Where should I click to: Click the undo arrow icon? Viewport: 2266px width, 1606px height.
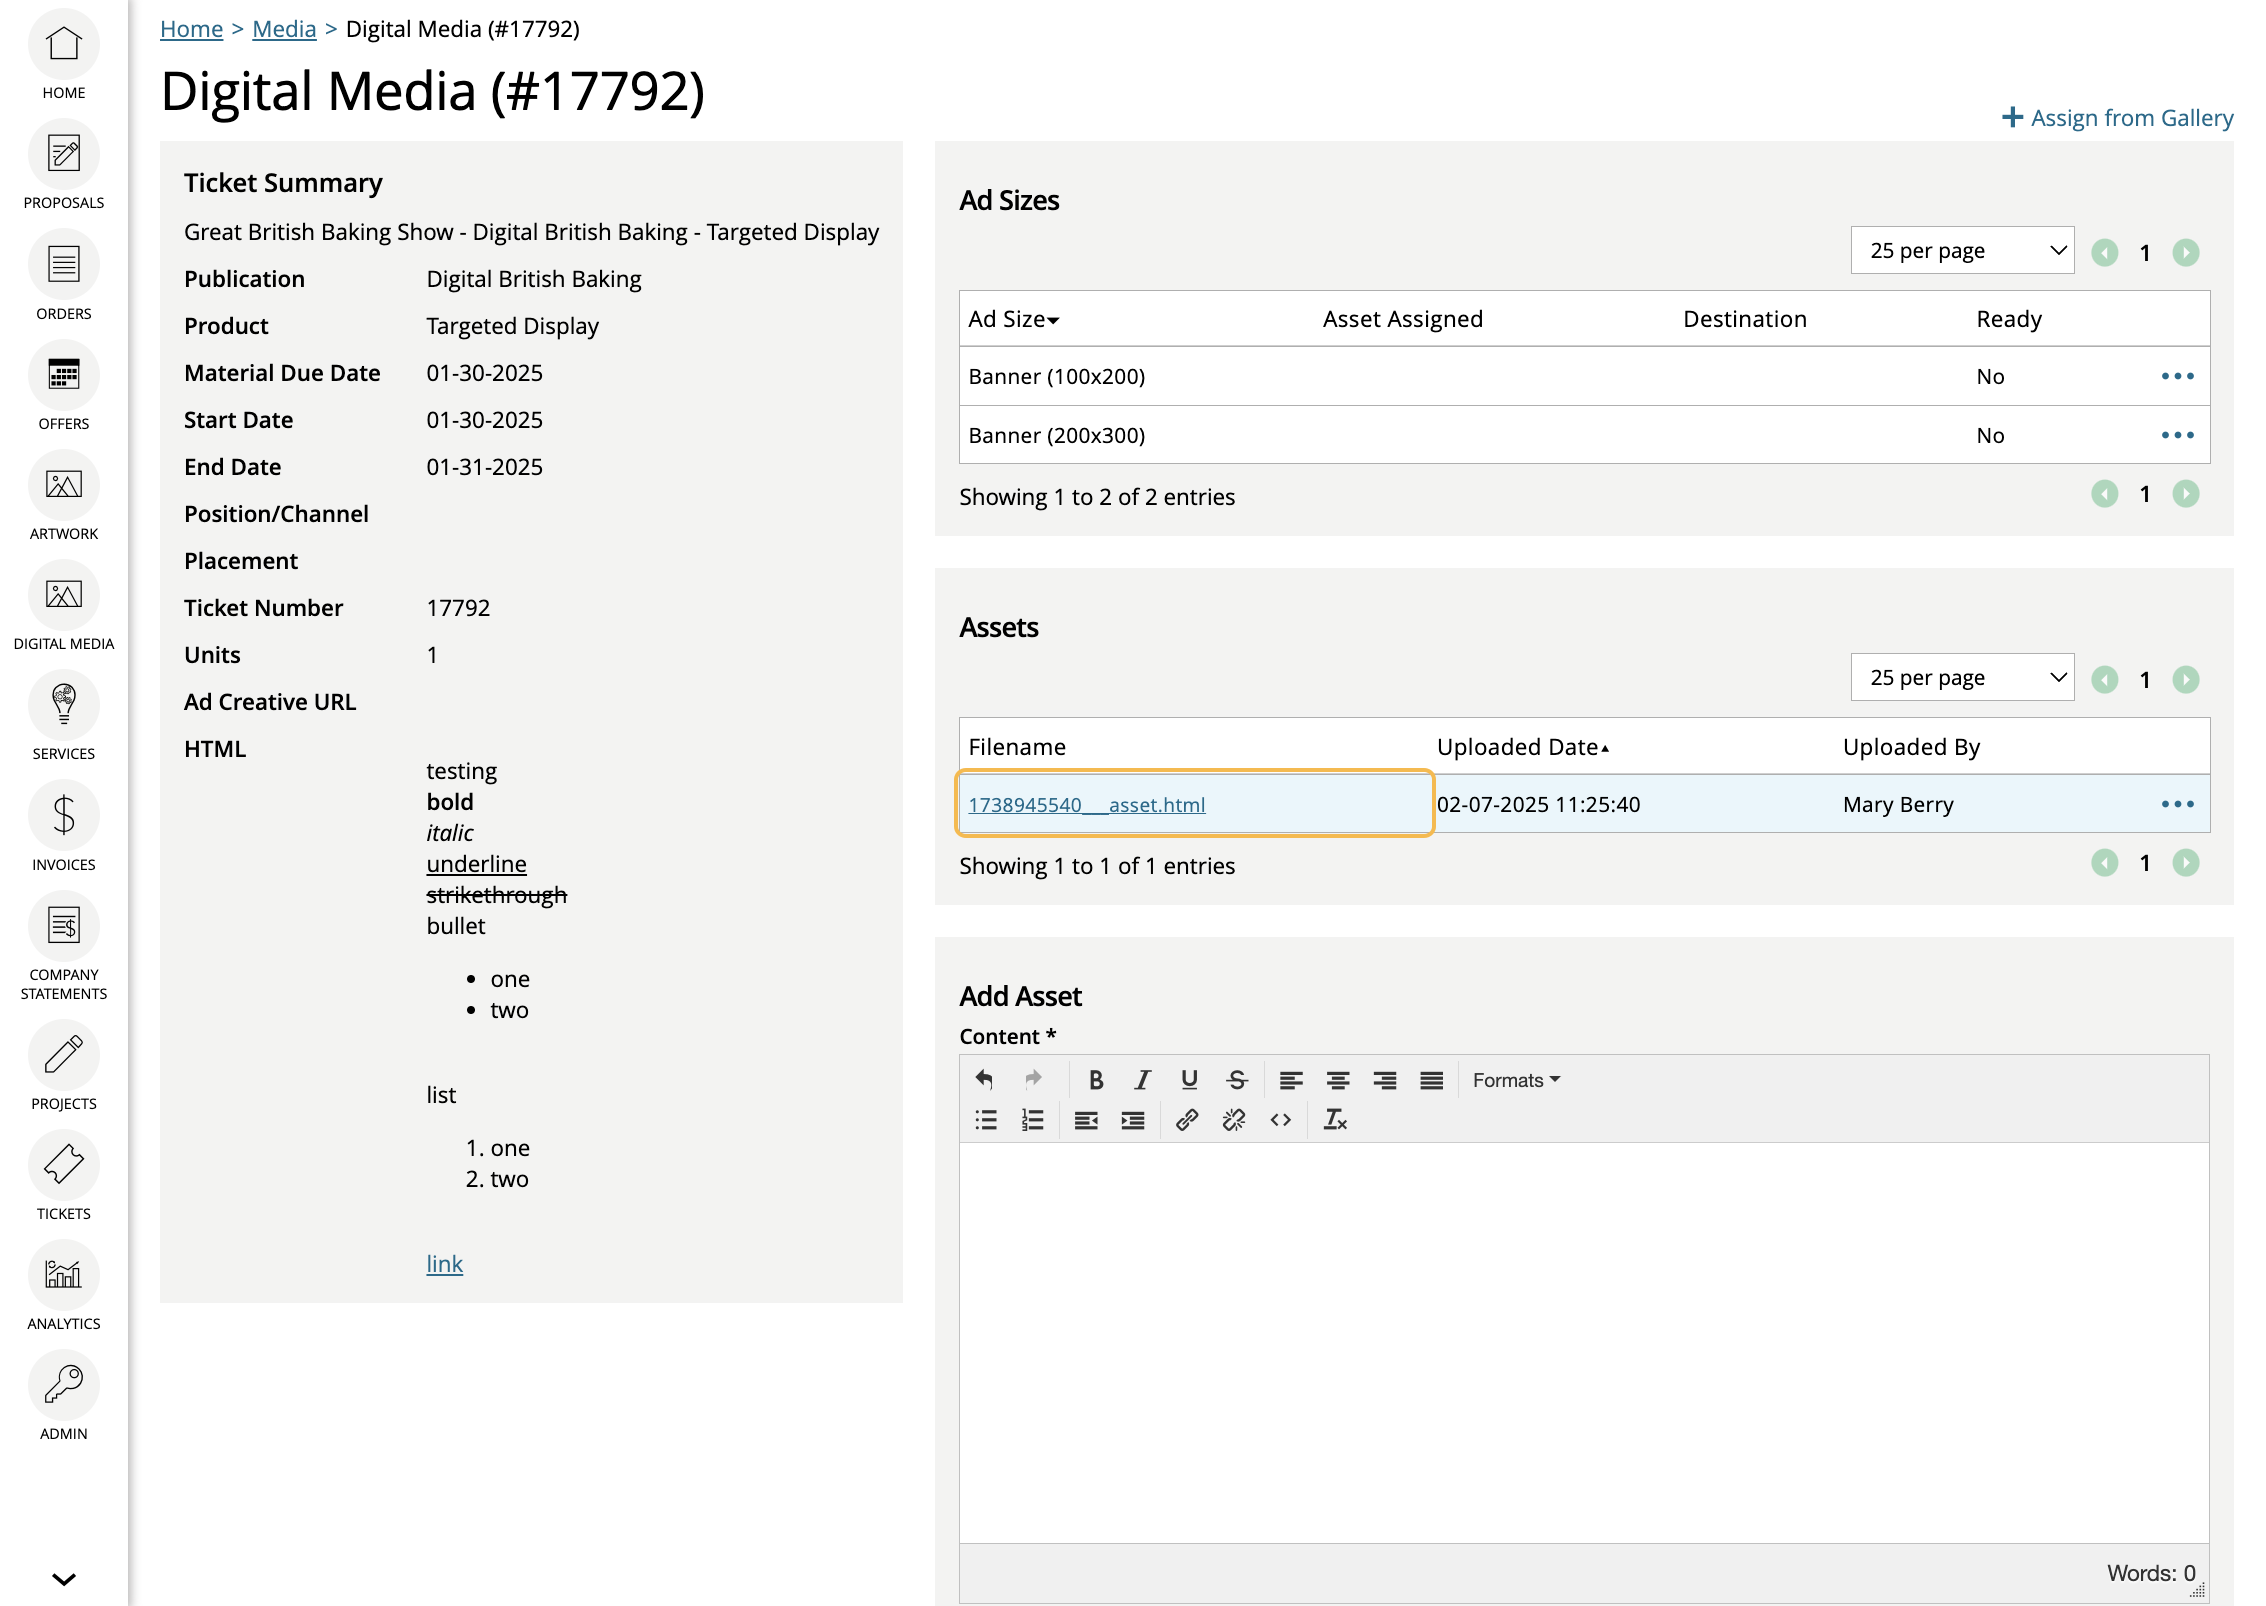[985, 1080]
